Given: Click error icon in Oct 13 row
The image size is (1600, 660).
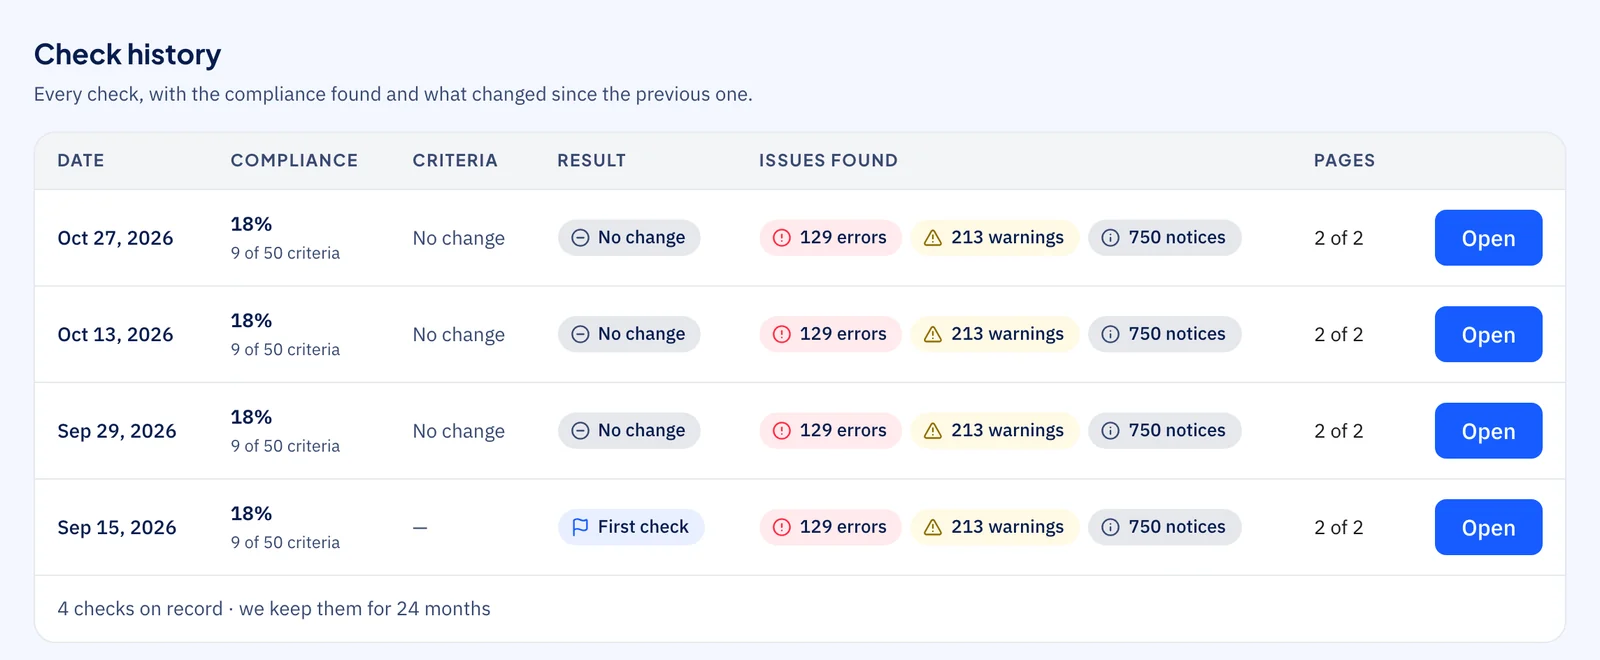Looking at the screenshot, I should pos(782,334).
